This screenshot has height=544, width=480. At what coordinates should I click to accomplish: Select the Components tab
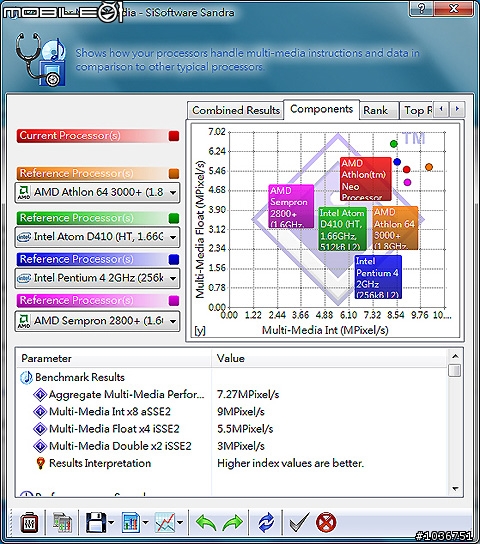[x=322, y=109]
